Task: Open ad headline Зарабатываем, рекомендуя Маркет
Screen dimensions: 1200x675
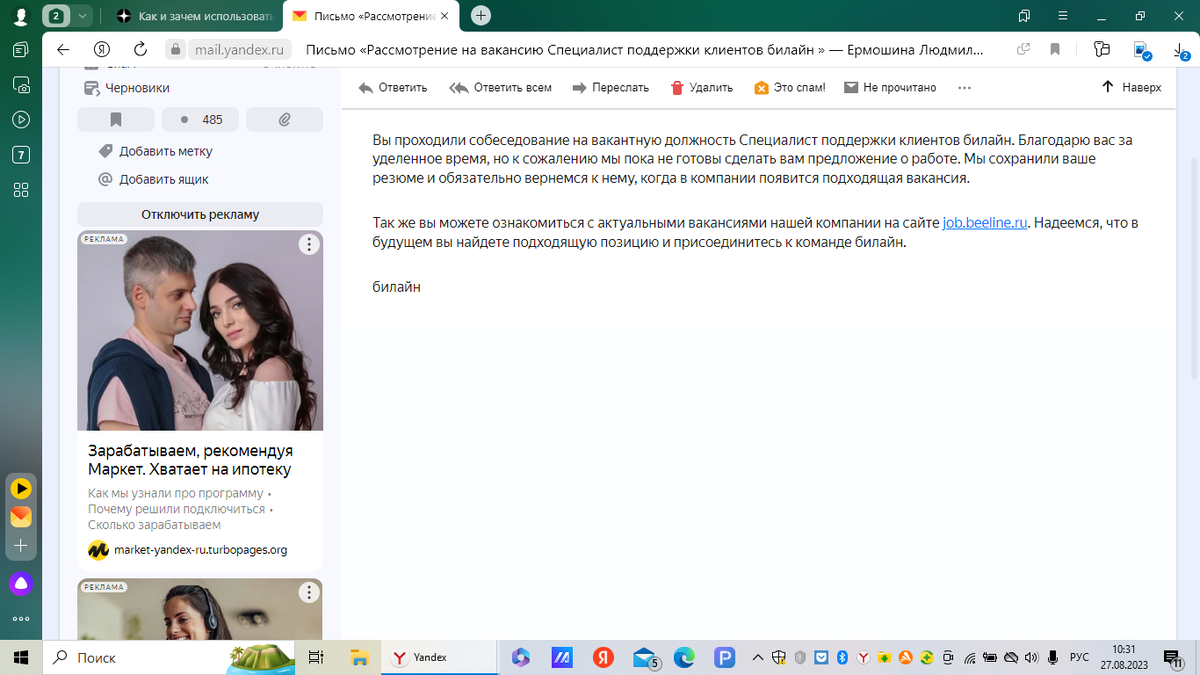Action: click(190, 460)
